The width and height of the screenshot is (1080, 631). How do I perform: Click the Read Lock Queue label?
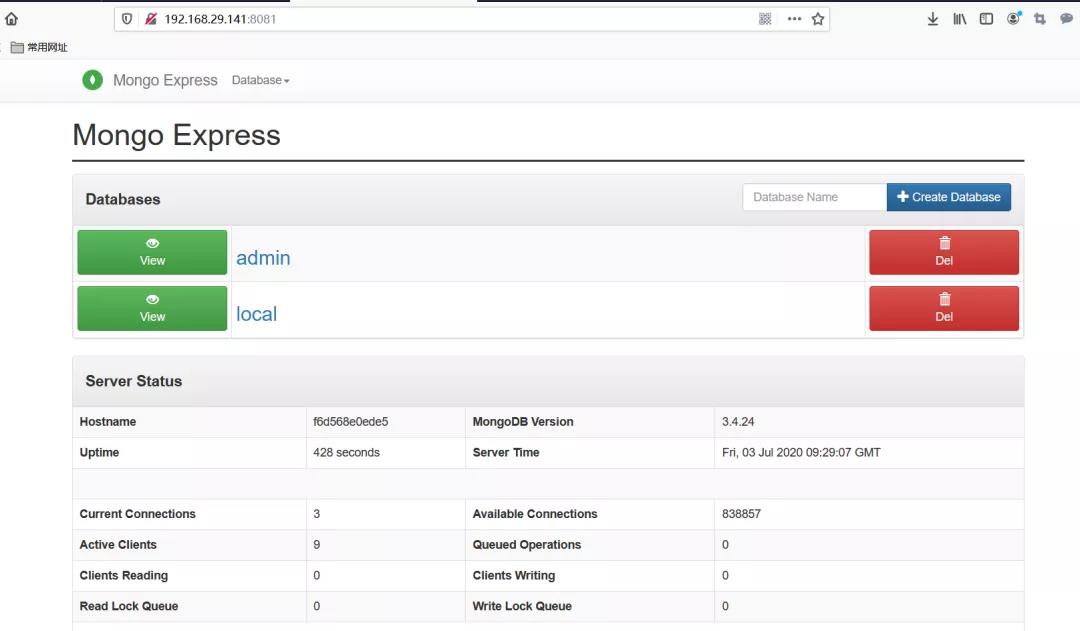point(129,606)
